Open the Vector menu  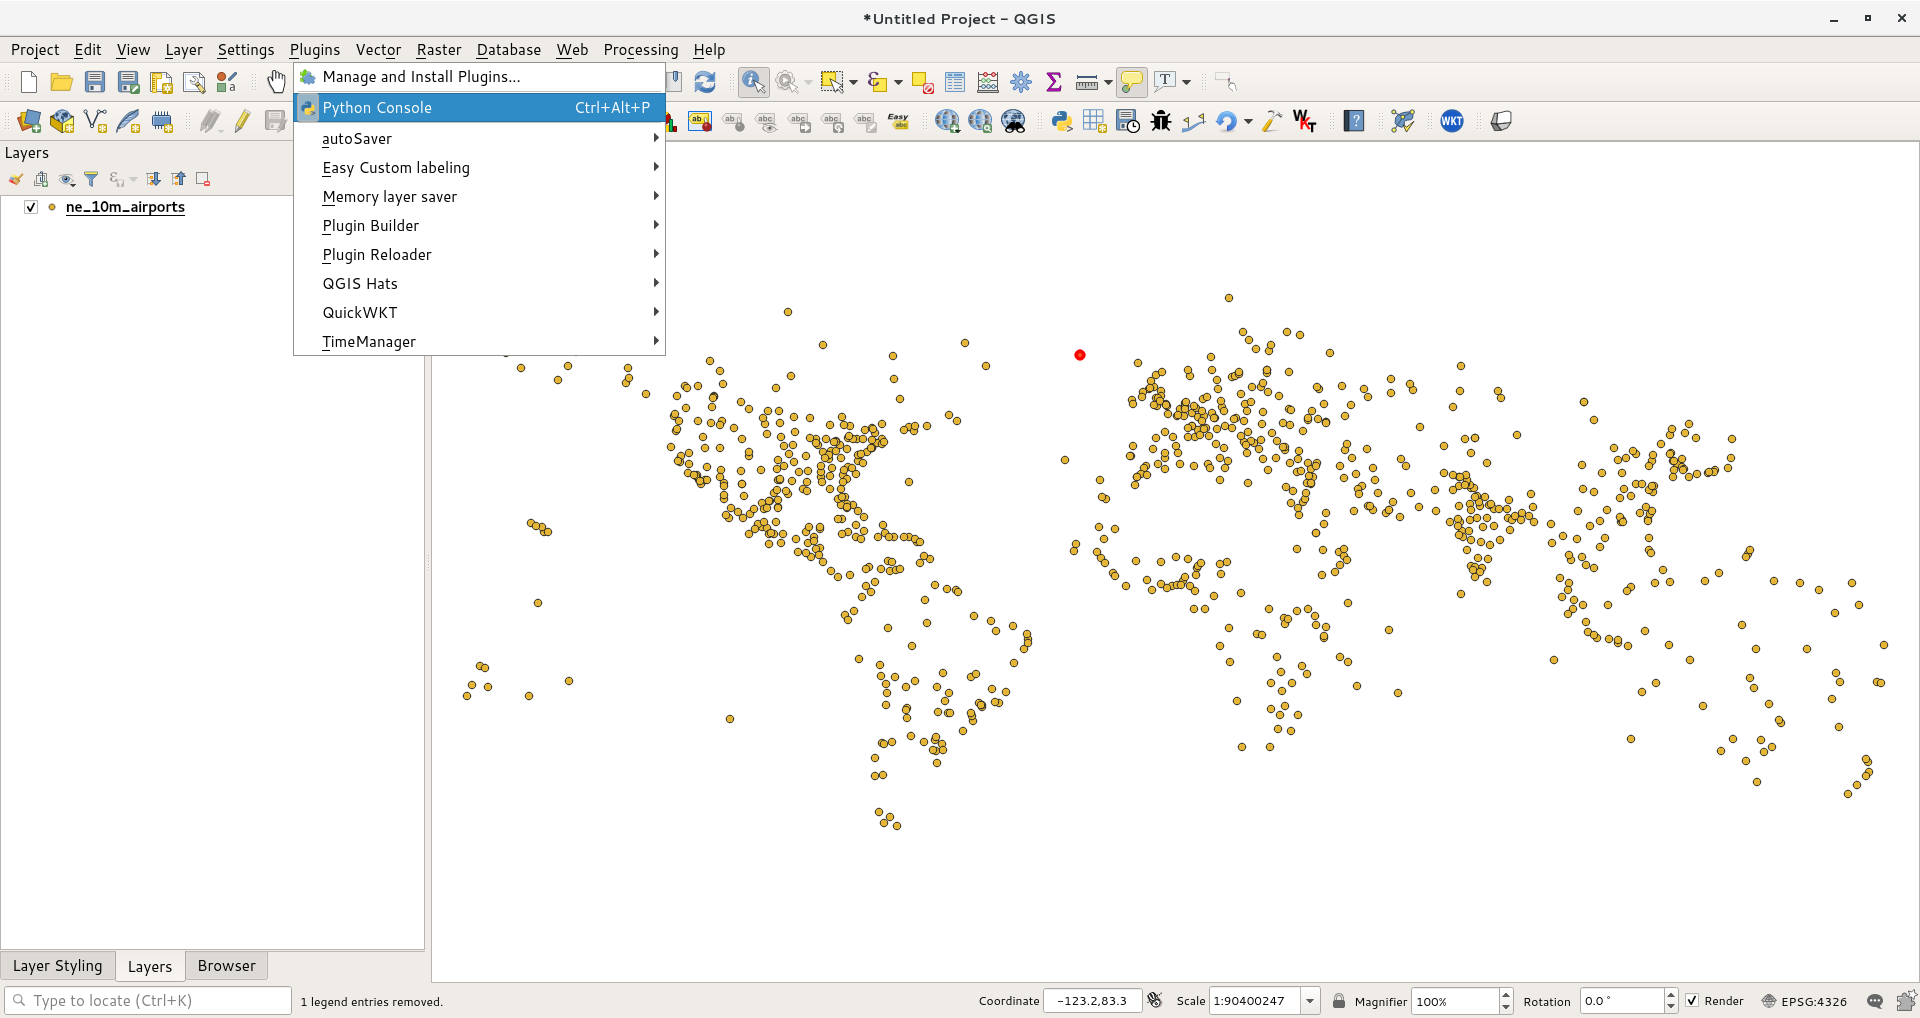click(378, 49)
